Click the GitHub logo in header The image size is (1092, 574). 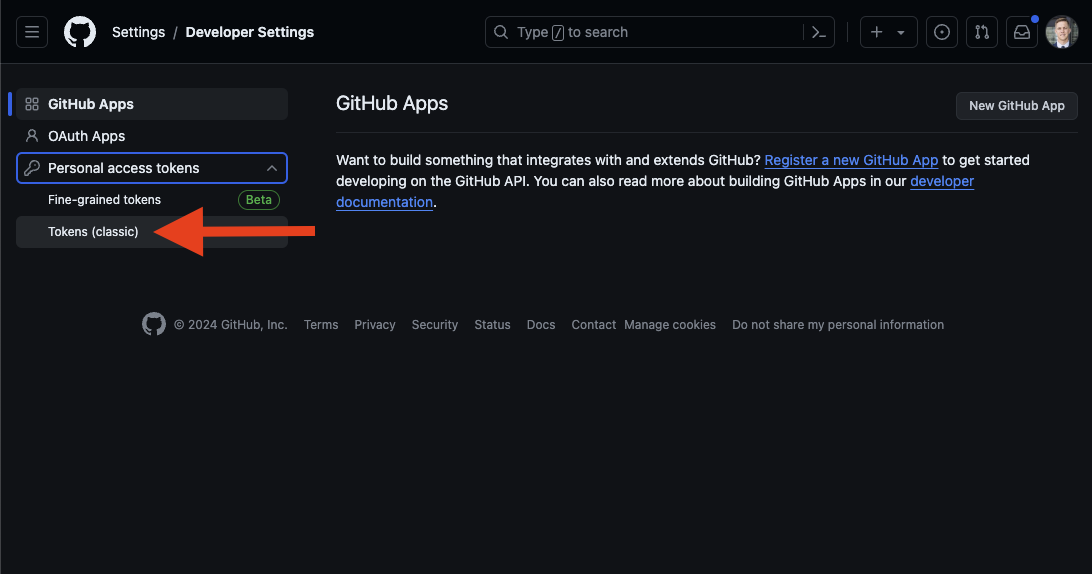(80, 32)
